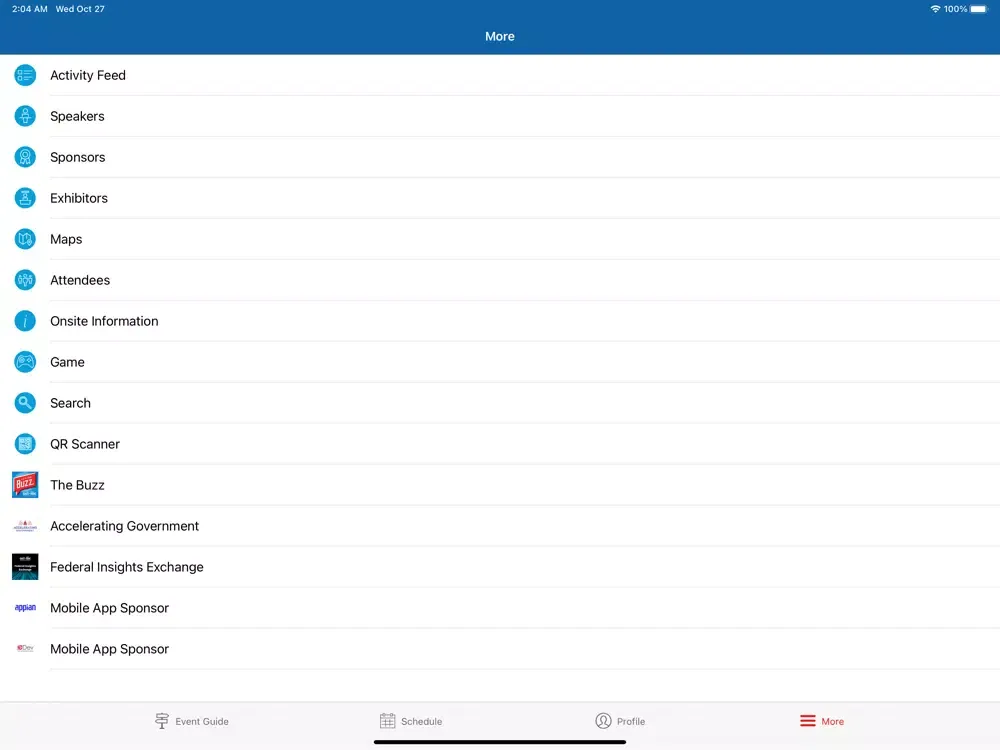The image size is (1000, 750).
Task: Tap the Wed Oct 27 date
Action: point(80,9)
